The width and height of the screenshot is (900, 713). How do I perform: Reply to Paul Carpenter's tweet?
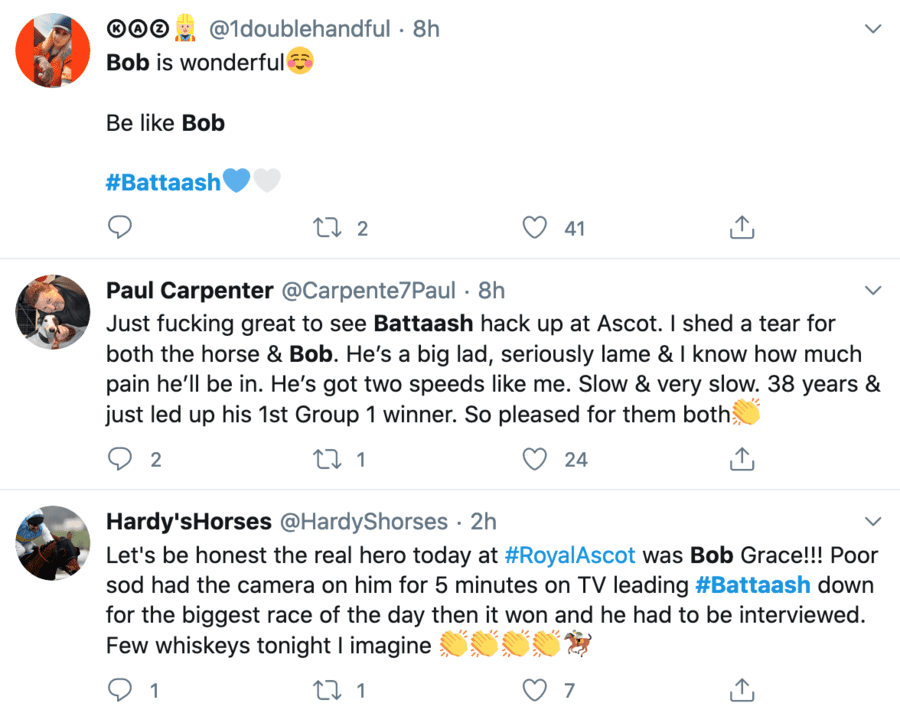(x=120, y=459)
